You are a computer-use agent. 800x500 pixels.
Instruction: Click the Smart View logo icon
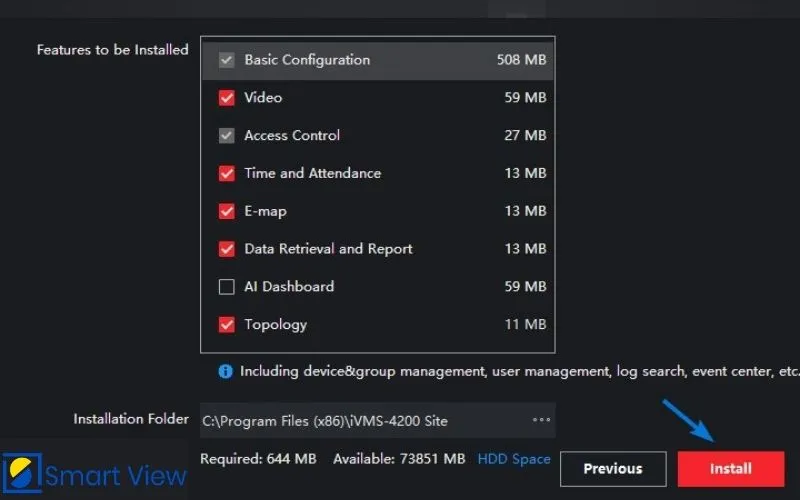tap(22, 472)
